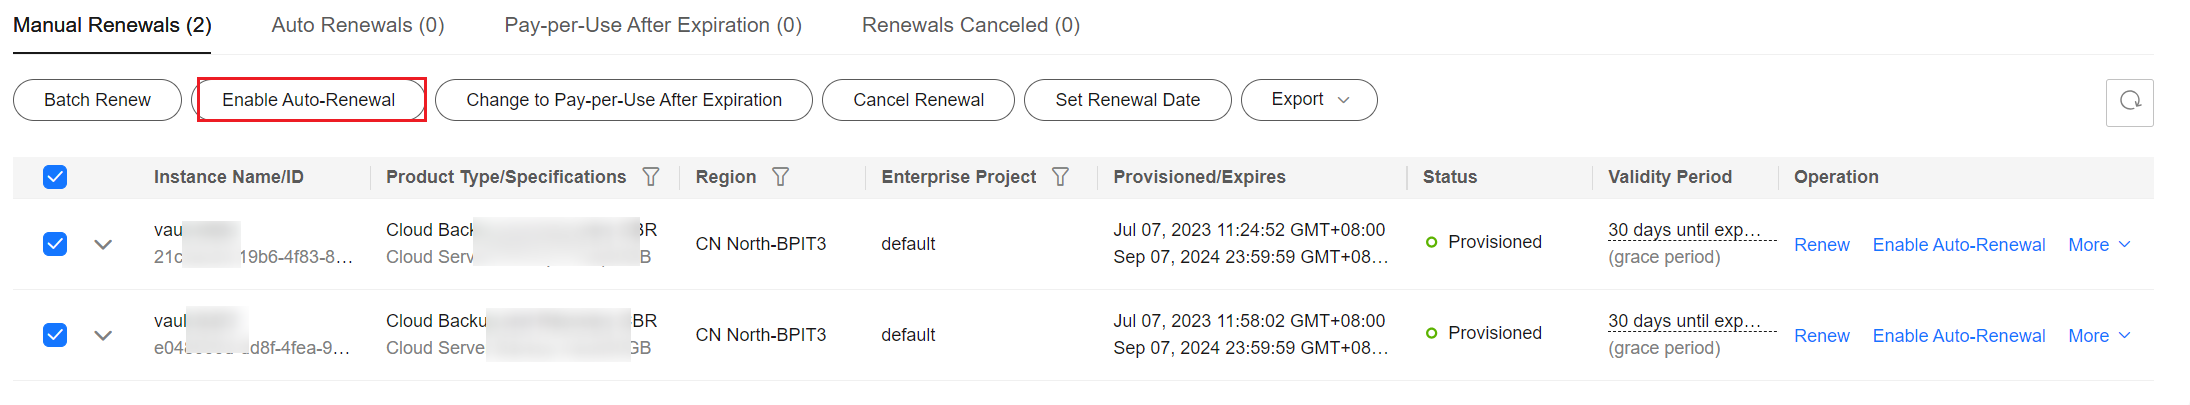Open More options for second row
The height and width of the screenshot is (405, 2190).
(2099, 336)
